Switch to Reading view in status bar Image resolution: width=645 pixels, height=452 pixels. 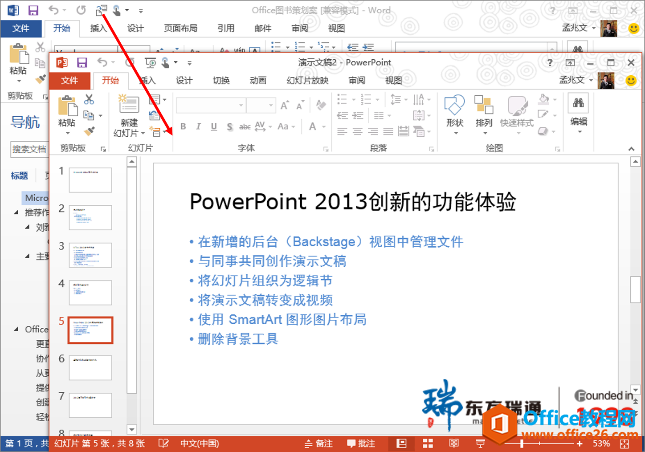[x=454, y=443]
